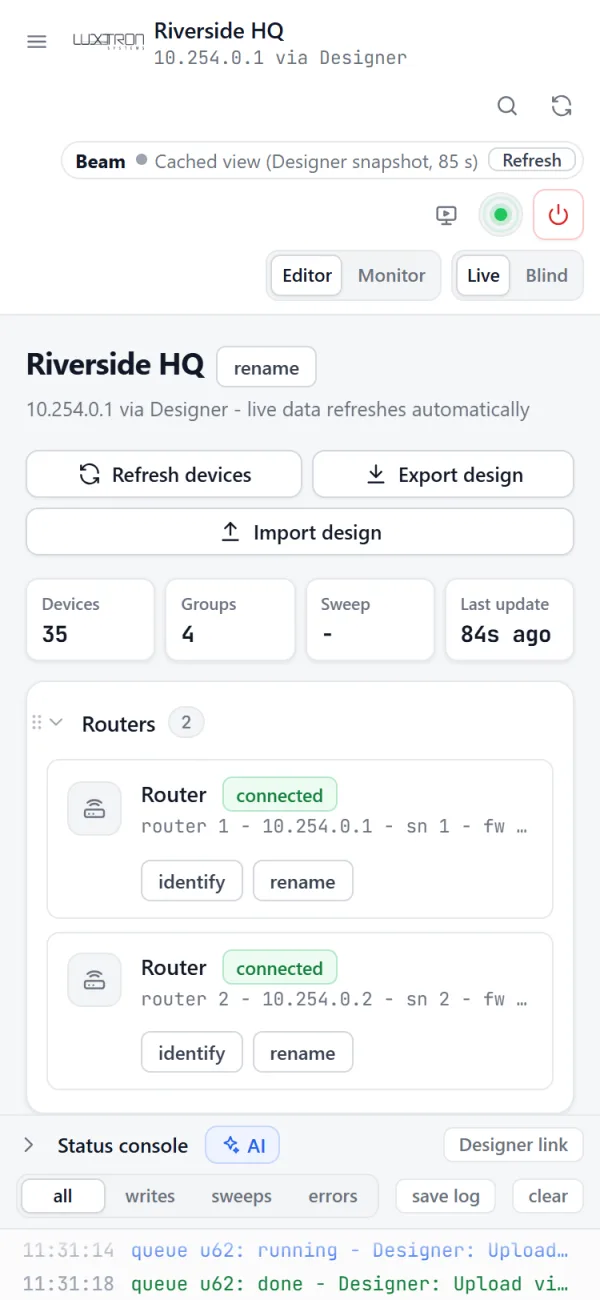This screenshot has width=600, height=1300.
Task: Switch to Editor mode
Action: (x=307, y=276)
